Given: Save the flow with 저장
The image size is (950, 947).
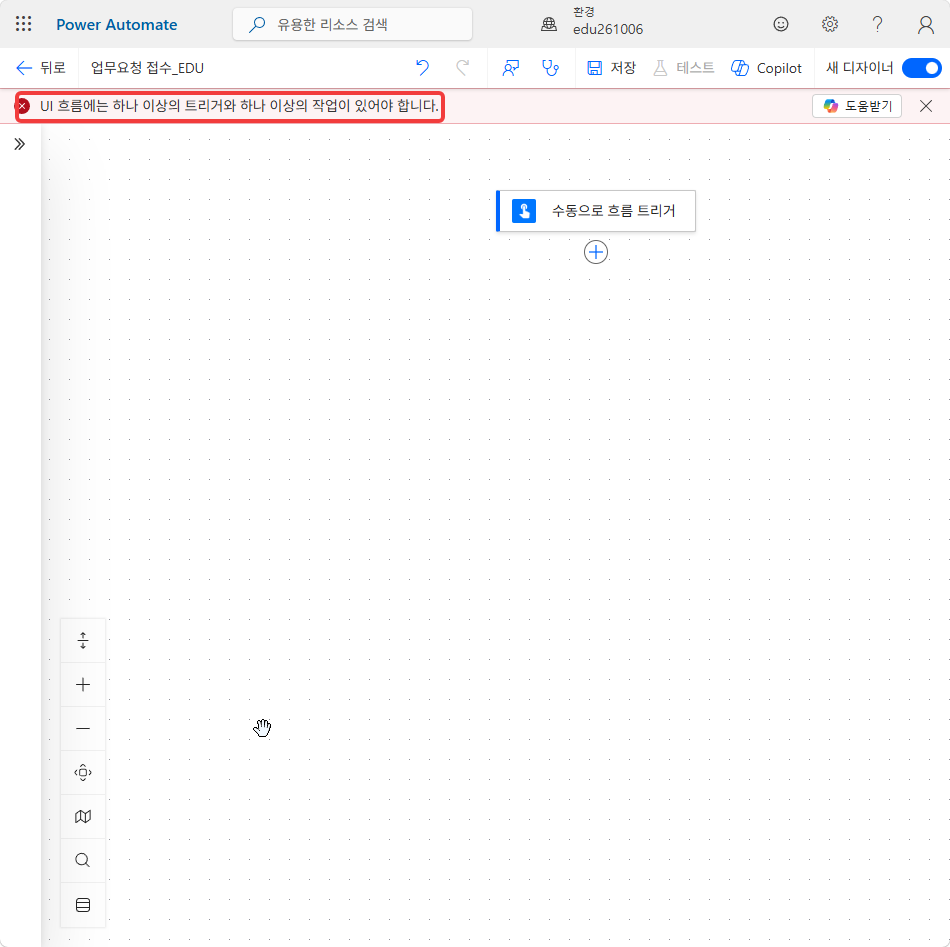Looking at the screenshot, I should [611, 68].
